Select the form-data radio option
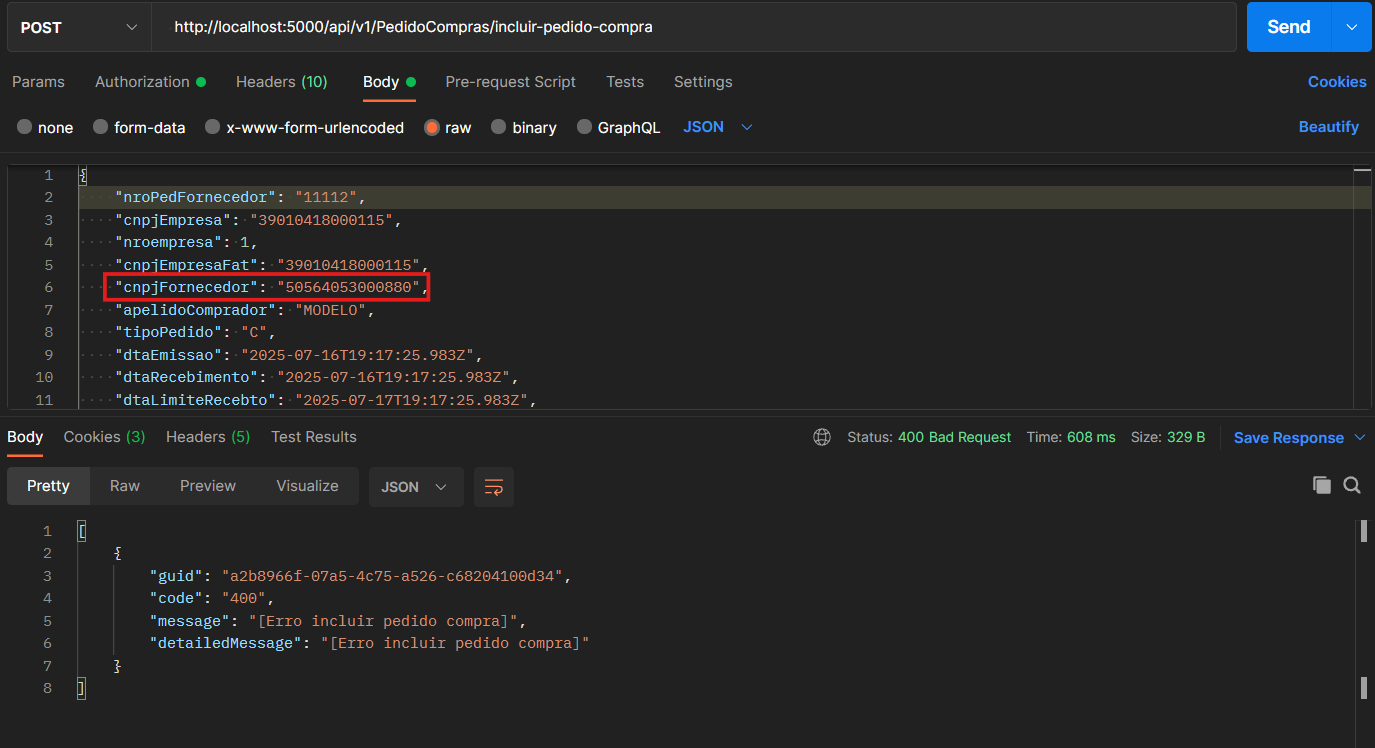 (101, 127)
